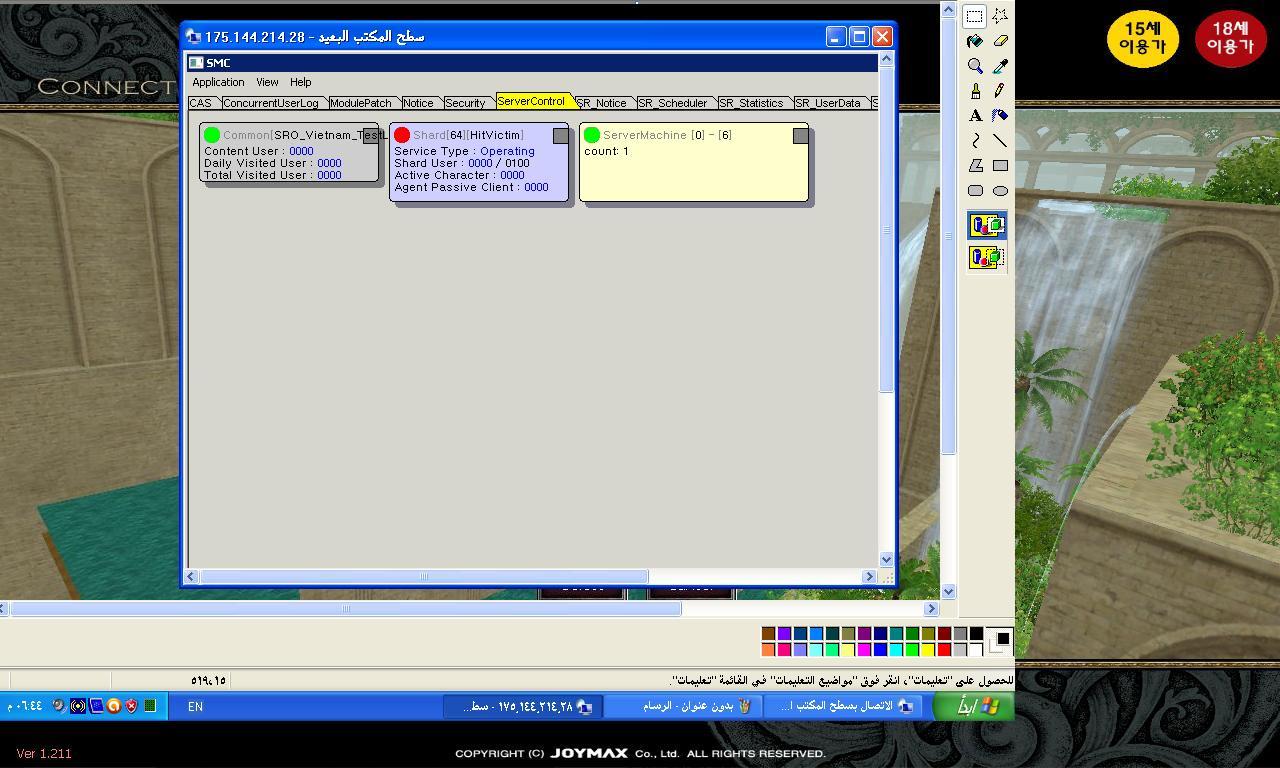The width and height of the screenshot is (1280, 768).
Task: Click the EN language indicator in taskbar
Action: (x=195, y=706)
